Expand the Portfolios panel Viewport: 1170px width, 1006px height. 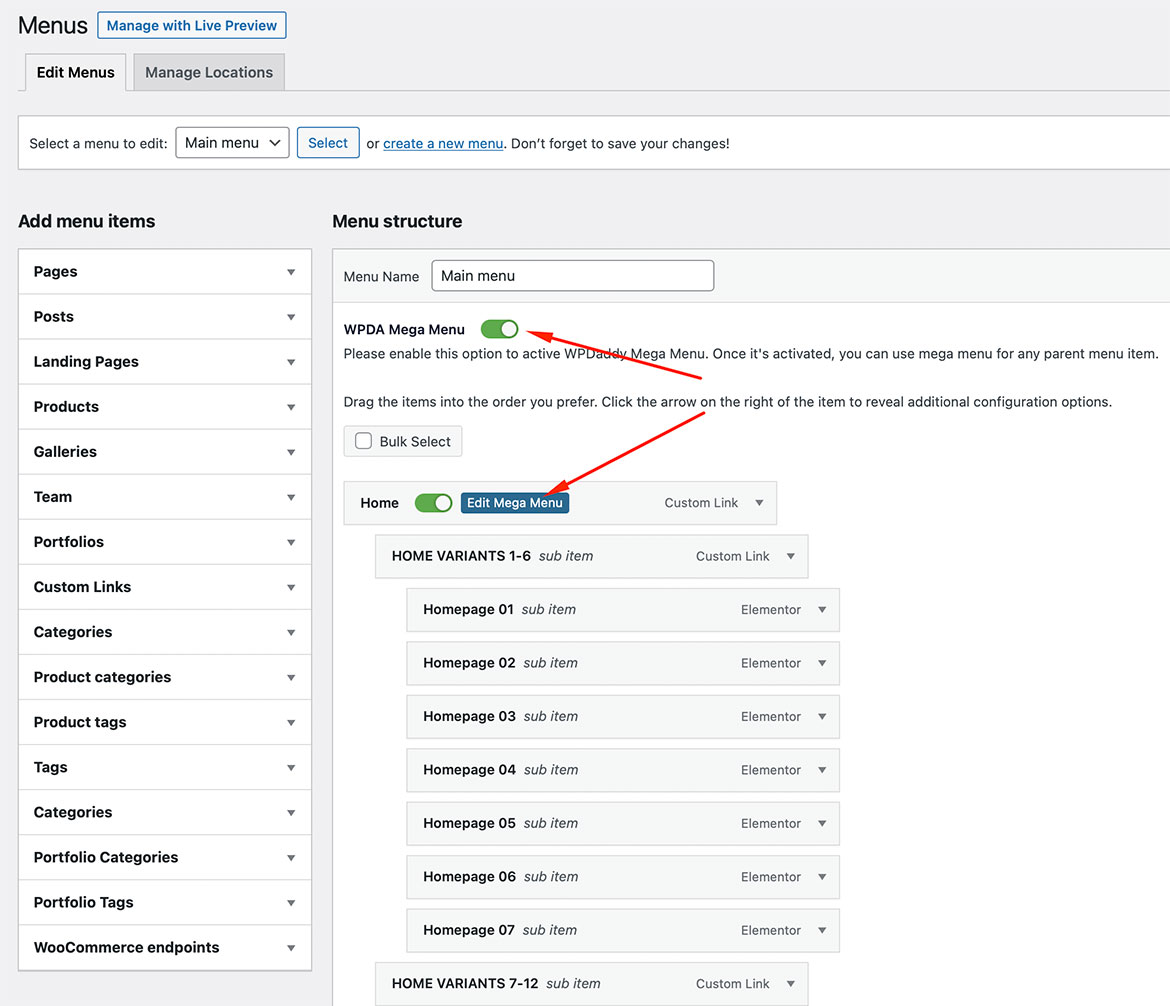[x=165, y=542]
